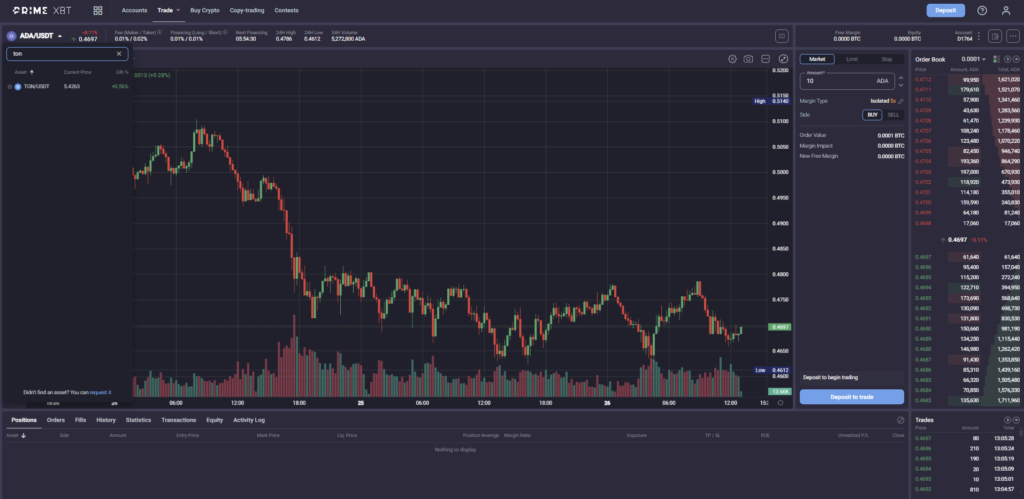Decrease amount with down stepper arrow
The image size is (1024, 499).
click(901, 85)
